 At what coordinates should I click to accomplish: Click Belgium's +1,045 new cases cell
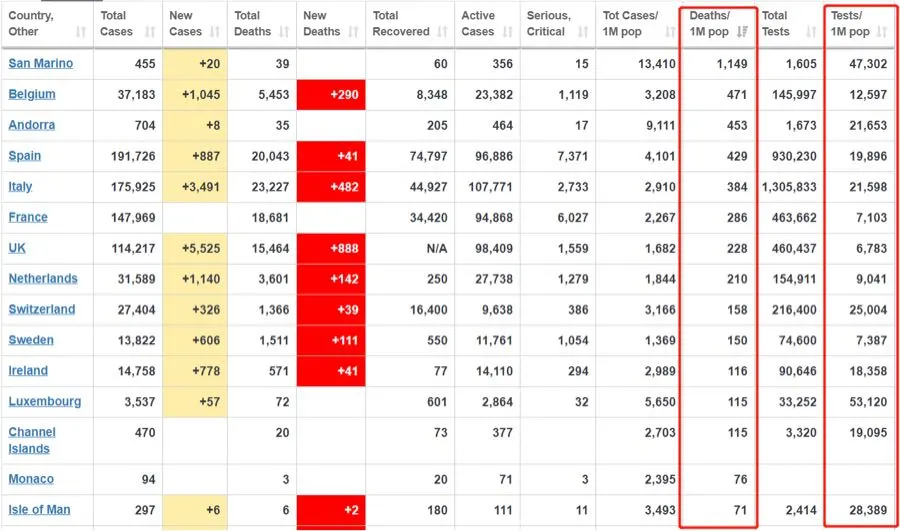(x=195, y=95)
